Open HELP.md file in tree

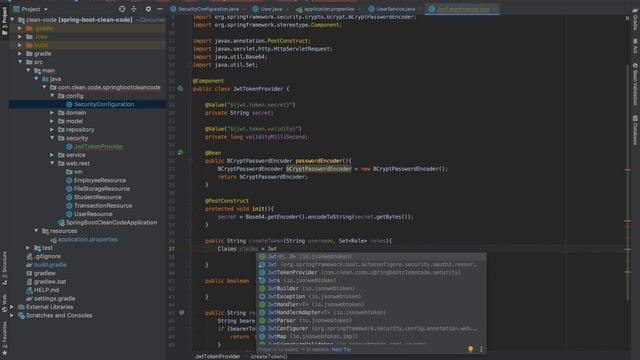pyautogui.click(x=46, y=290)
